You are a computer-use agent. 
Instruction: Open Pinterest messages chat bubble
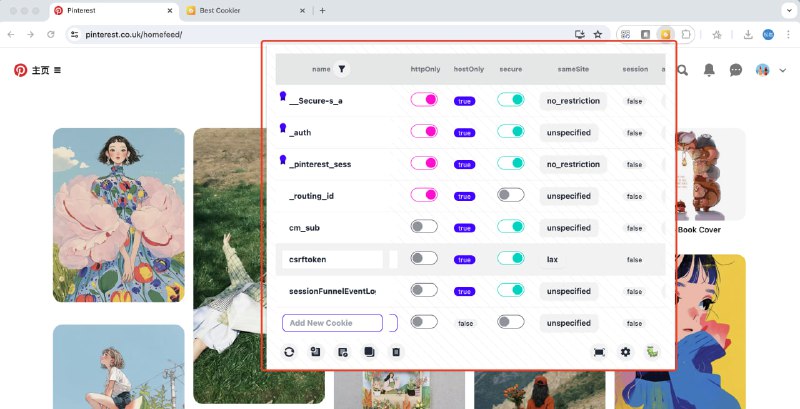pyautogui.click(x=736, y=70)
